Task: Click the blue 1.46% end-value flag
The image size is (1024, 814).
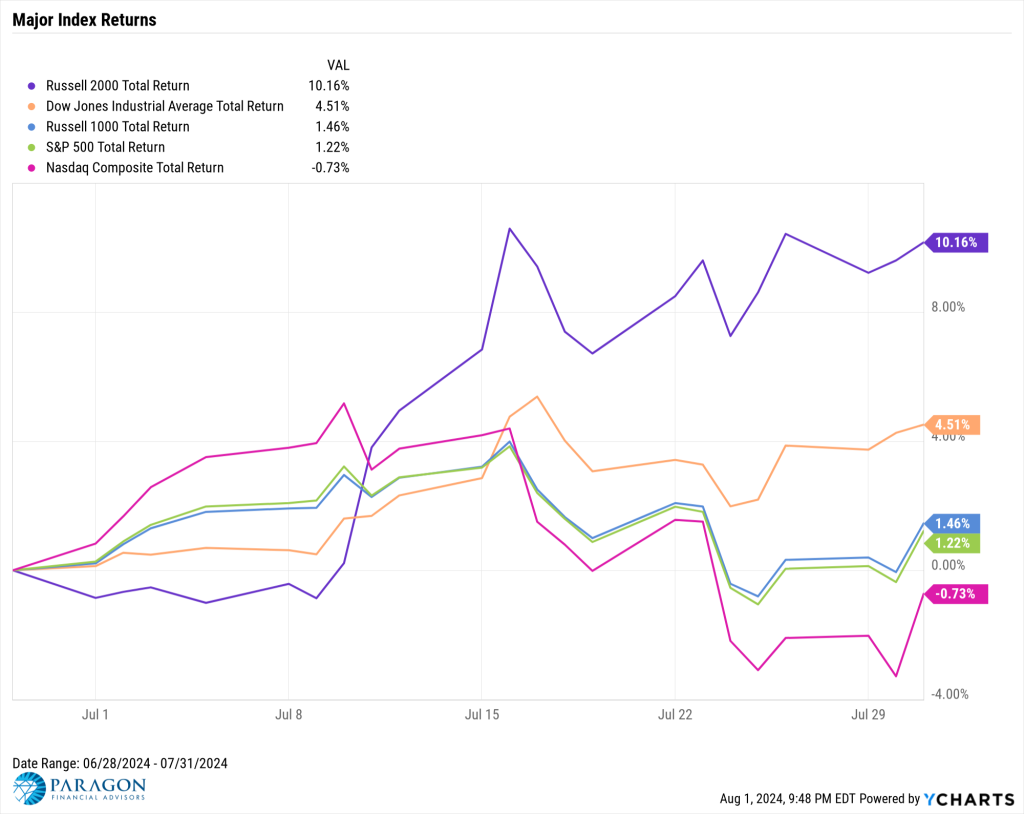Action: coord(953,523)
